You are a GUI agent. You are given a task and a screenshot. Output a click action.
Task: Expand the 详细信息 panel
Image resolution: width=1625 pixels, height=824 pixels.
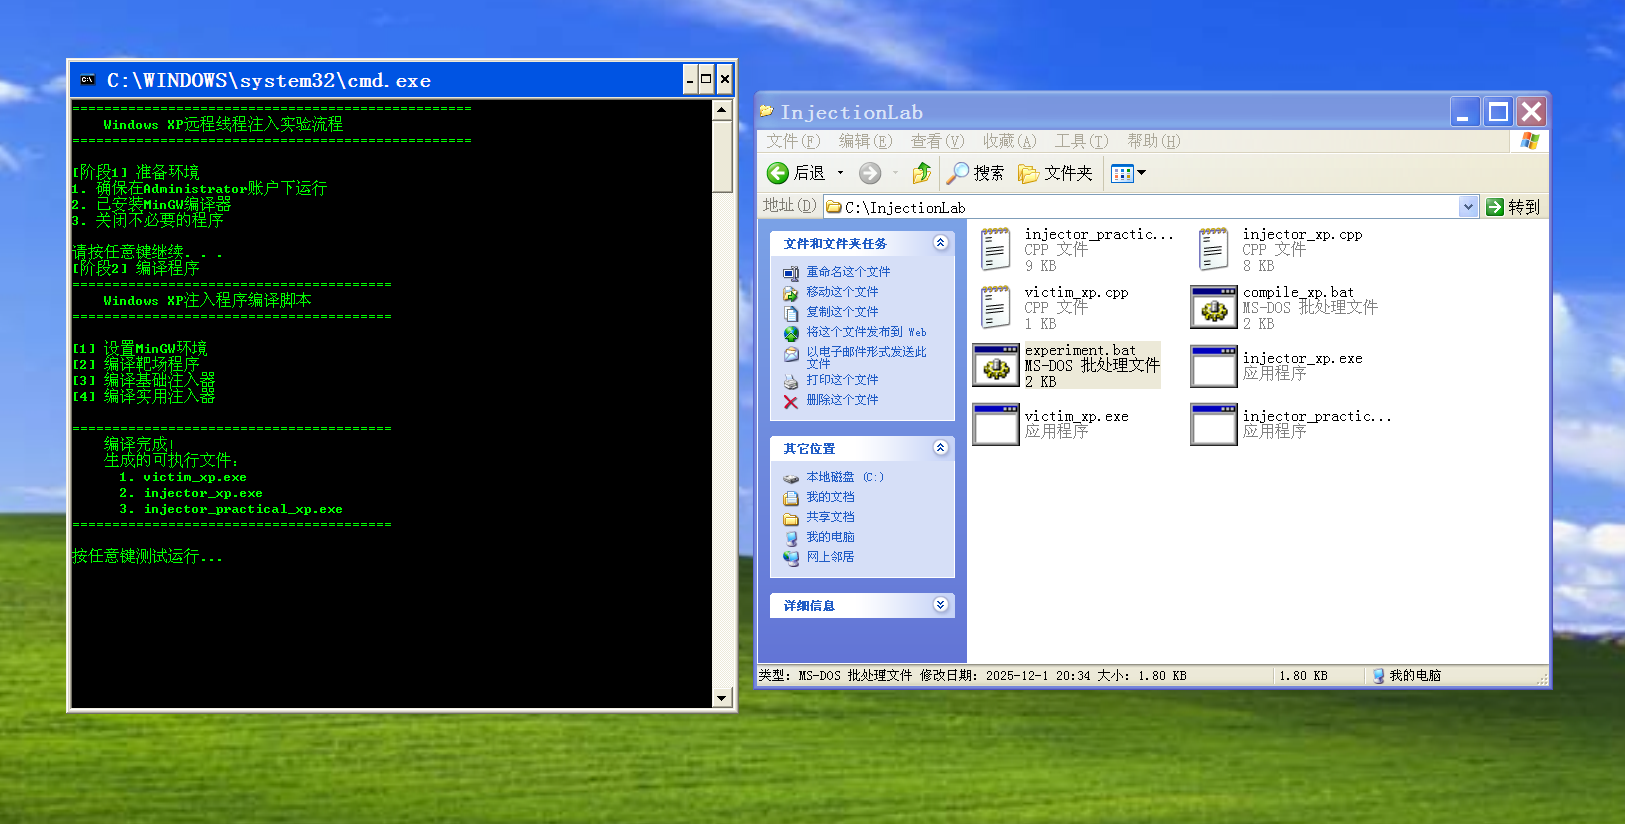940,604
